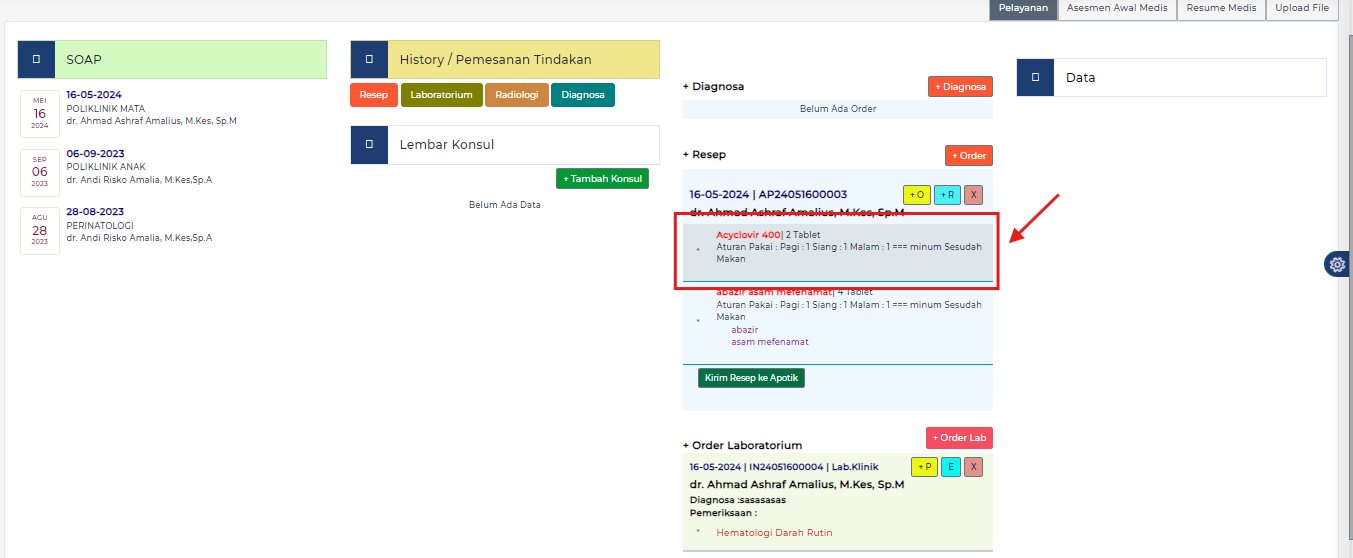Click the Kirim Resep ke Apotik button
This screenshot has width=1353, height=558.
pos(751,378)
